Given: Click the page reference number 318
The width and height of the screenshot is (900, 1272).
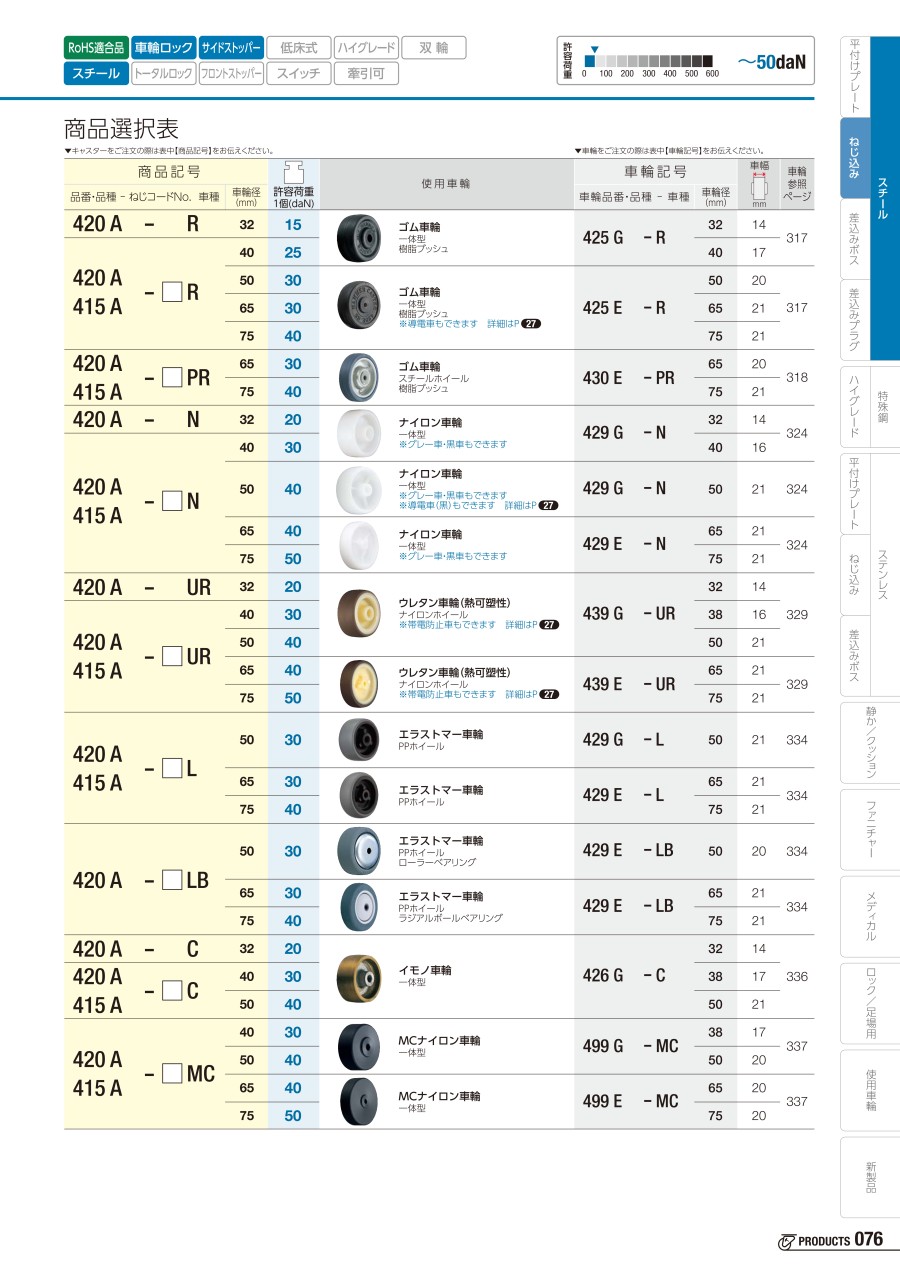Looking at the screenshot, I should pyautogui.click(x=796, y=378).
